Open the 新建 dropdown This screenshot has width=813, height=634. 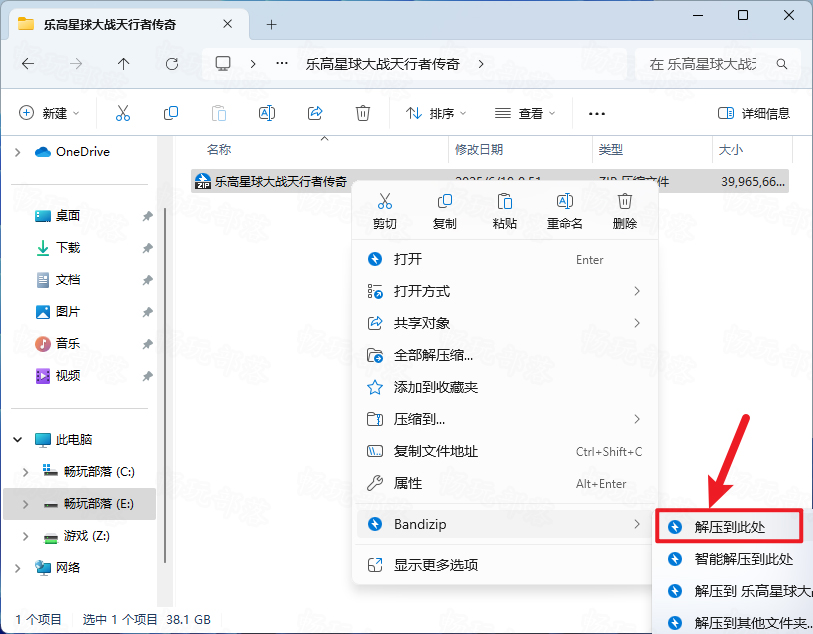click(49, 113)
